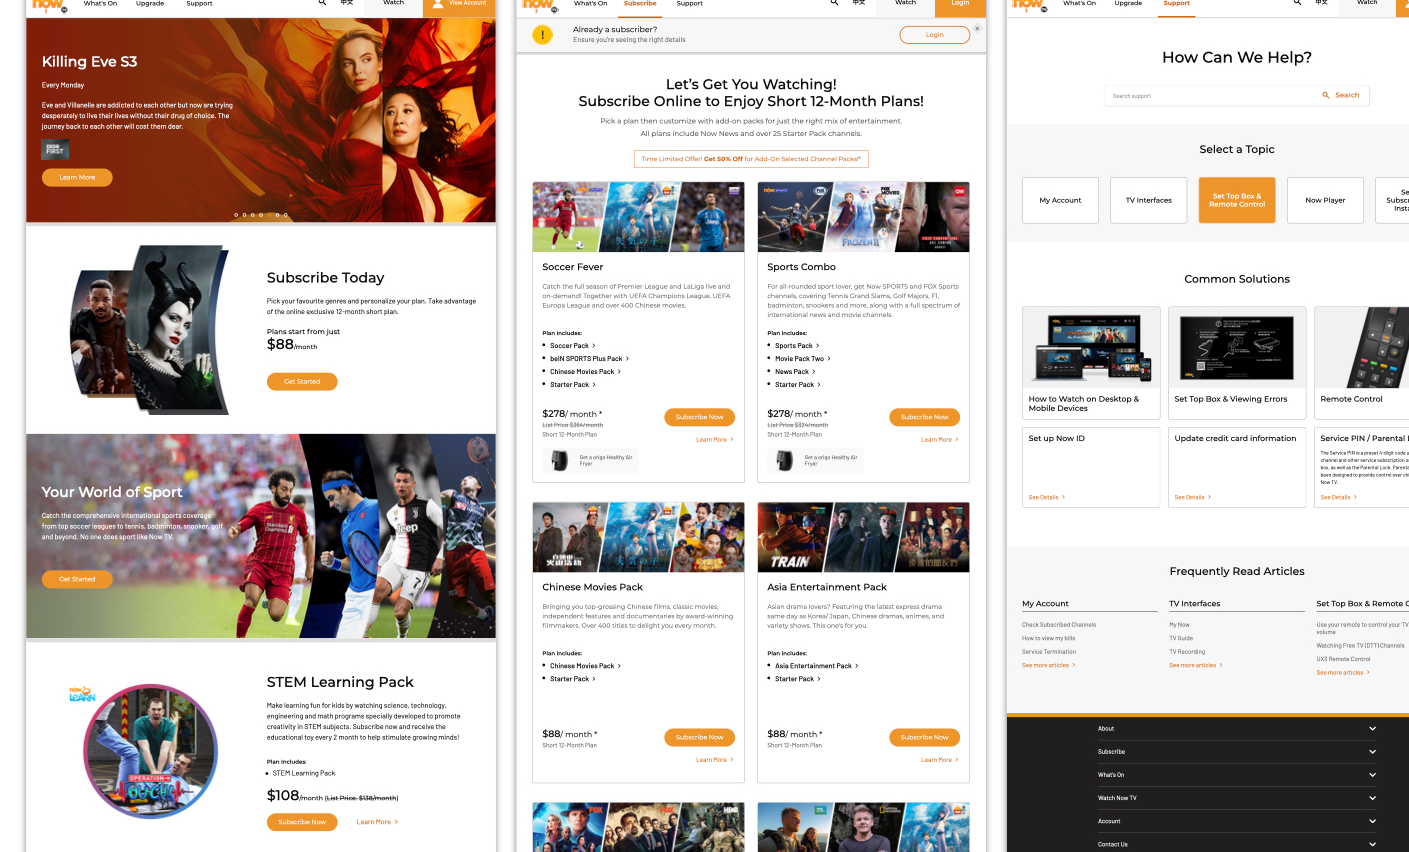
Task: Click the Now logo on the home page
Action: click(49, 5)
